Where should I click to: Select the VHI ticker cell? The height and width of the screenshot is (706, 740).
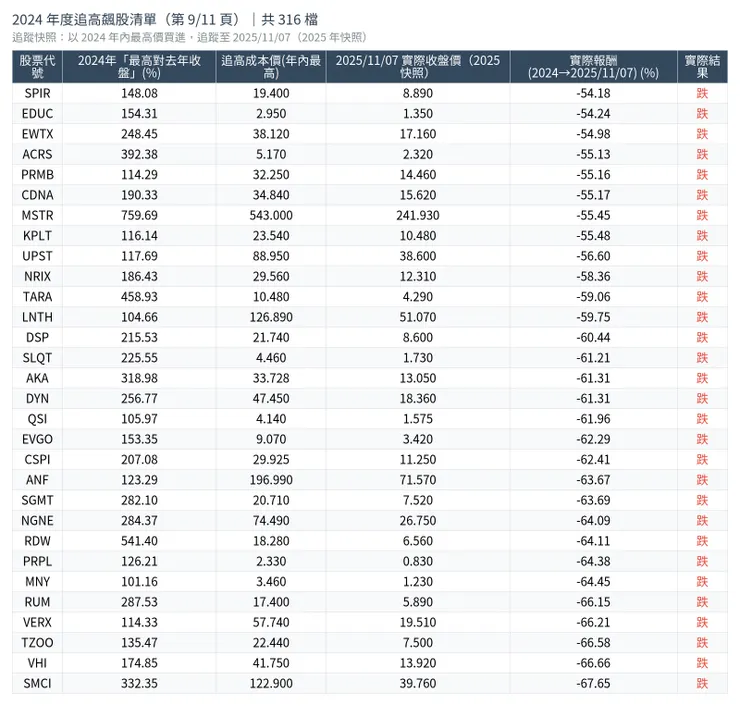(x=37, y=663)
